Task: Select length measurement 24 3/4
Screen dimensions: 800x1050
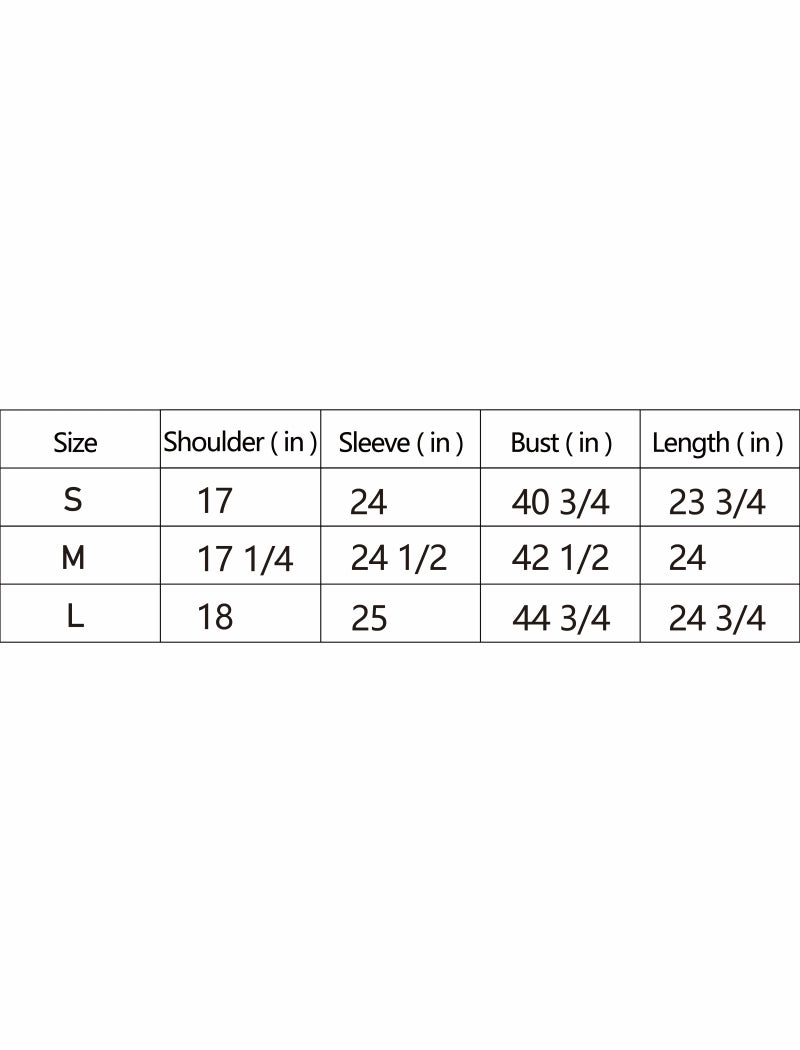Action: [717, 618]
